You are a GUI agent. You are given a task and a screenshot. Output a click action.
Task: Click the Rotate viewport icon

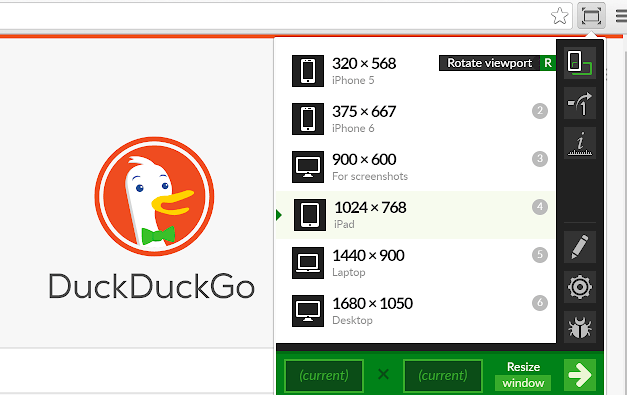point(580,63)
